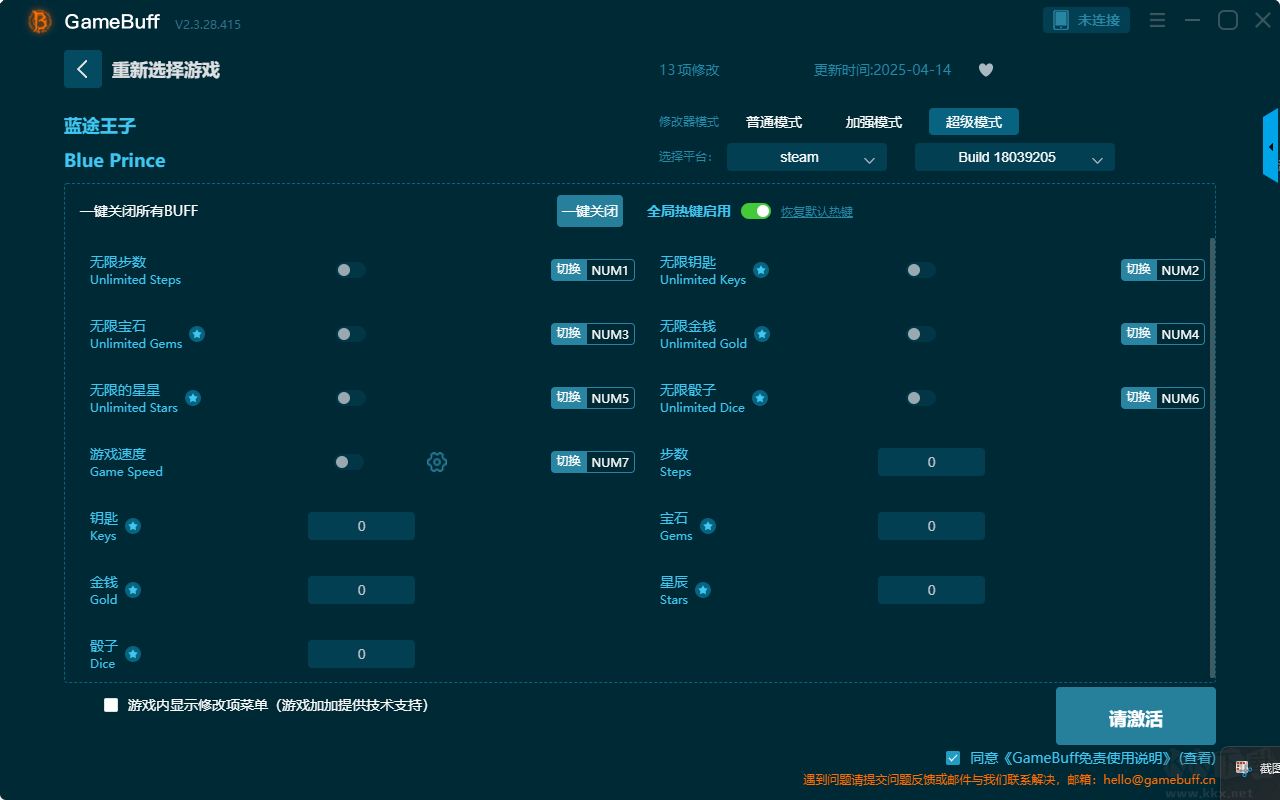Click star badge beside Gold value row

click(133, 590)
